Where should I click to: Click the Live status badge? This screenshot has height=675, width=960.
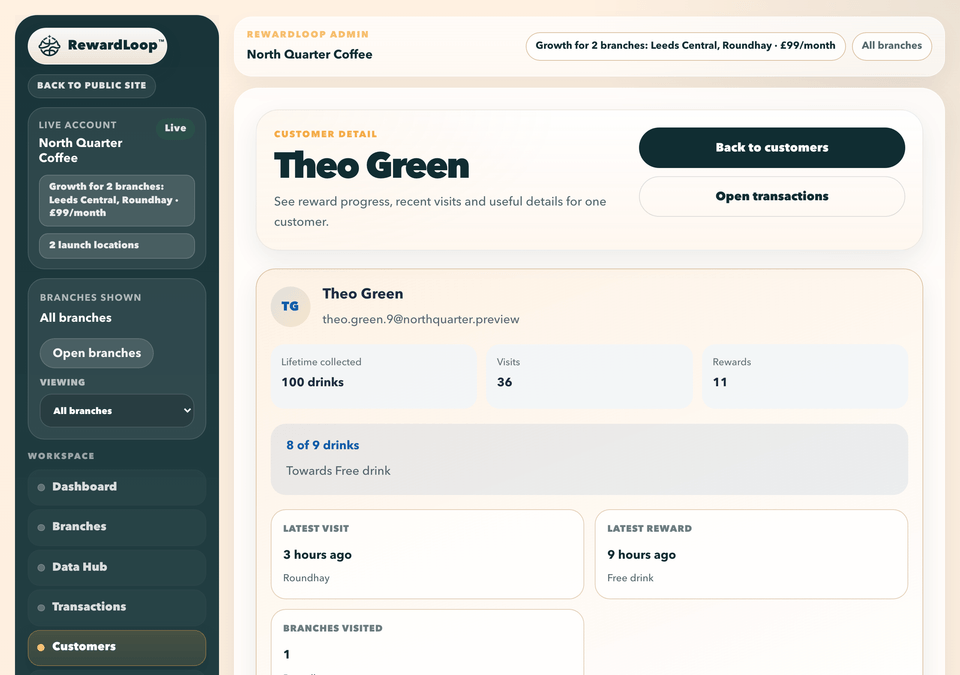(175, 128)
